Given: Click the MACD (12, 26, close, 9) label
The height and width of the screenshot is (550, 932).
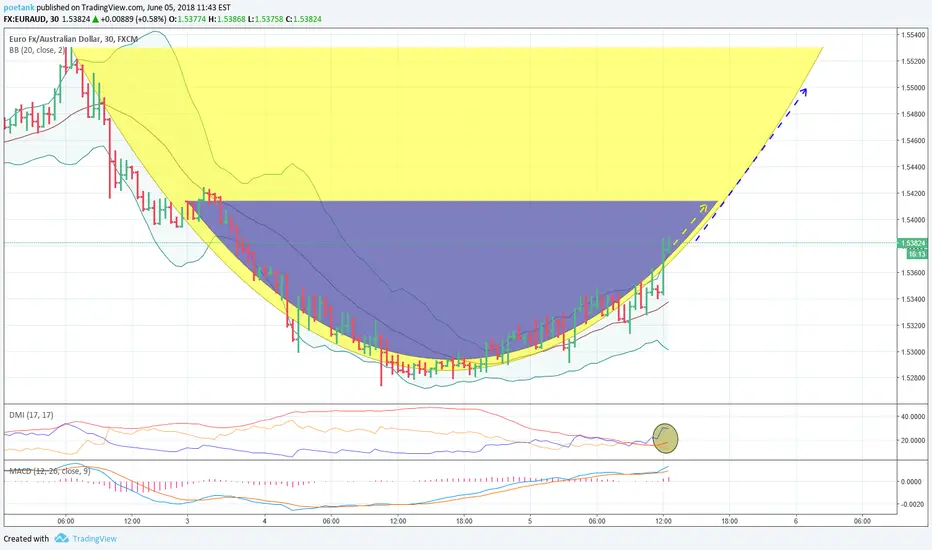Looking at the screenshot, I should [x=49, y=471].
